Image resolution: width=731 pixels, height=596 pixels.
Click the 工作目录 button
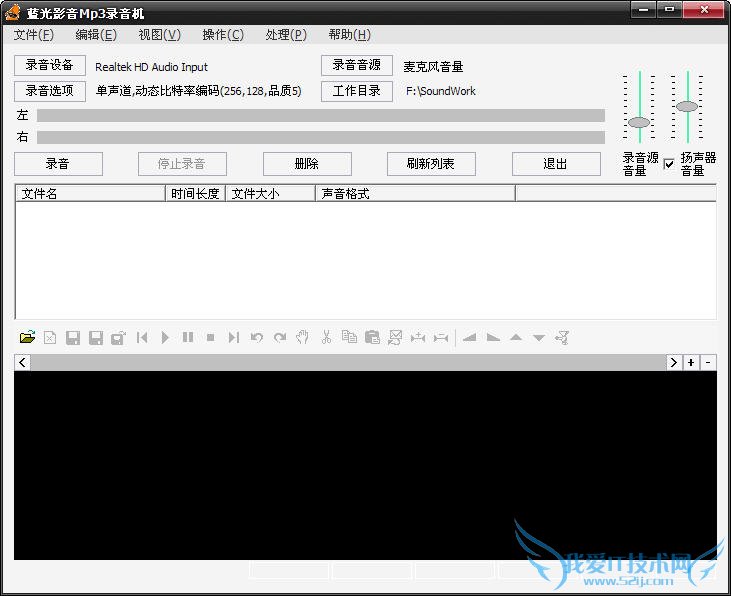(x=357, y=91)
